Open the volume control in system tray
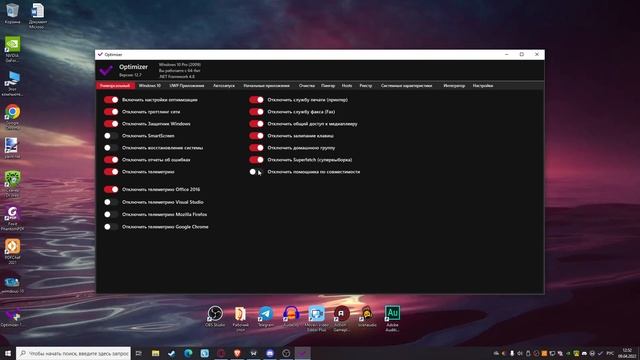This screenshot has height=360, width=640. (x=520, y=353)
